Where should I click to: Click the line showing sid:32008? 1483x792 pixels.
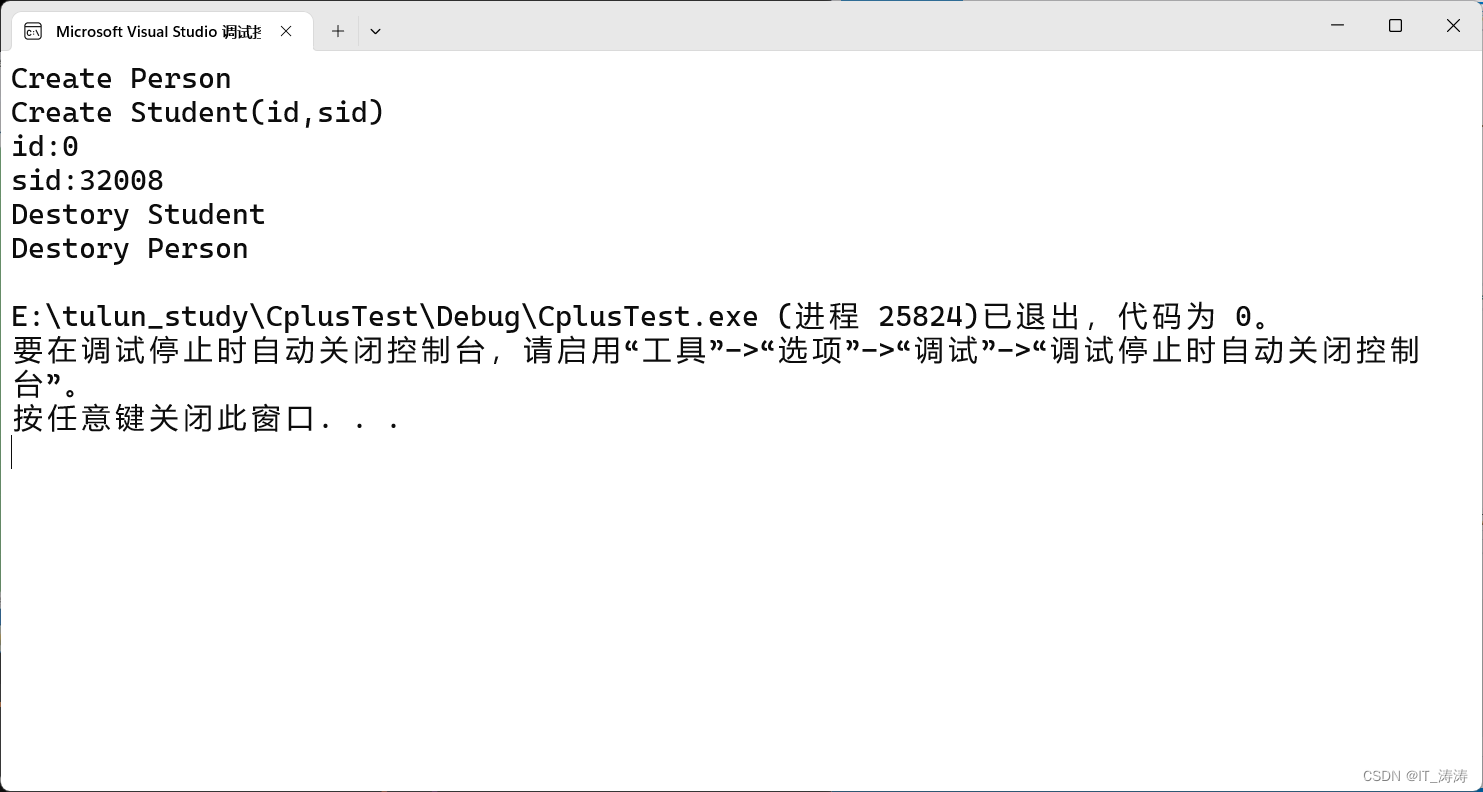[x=88, y=180]
